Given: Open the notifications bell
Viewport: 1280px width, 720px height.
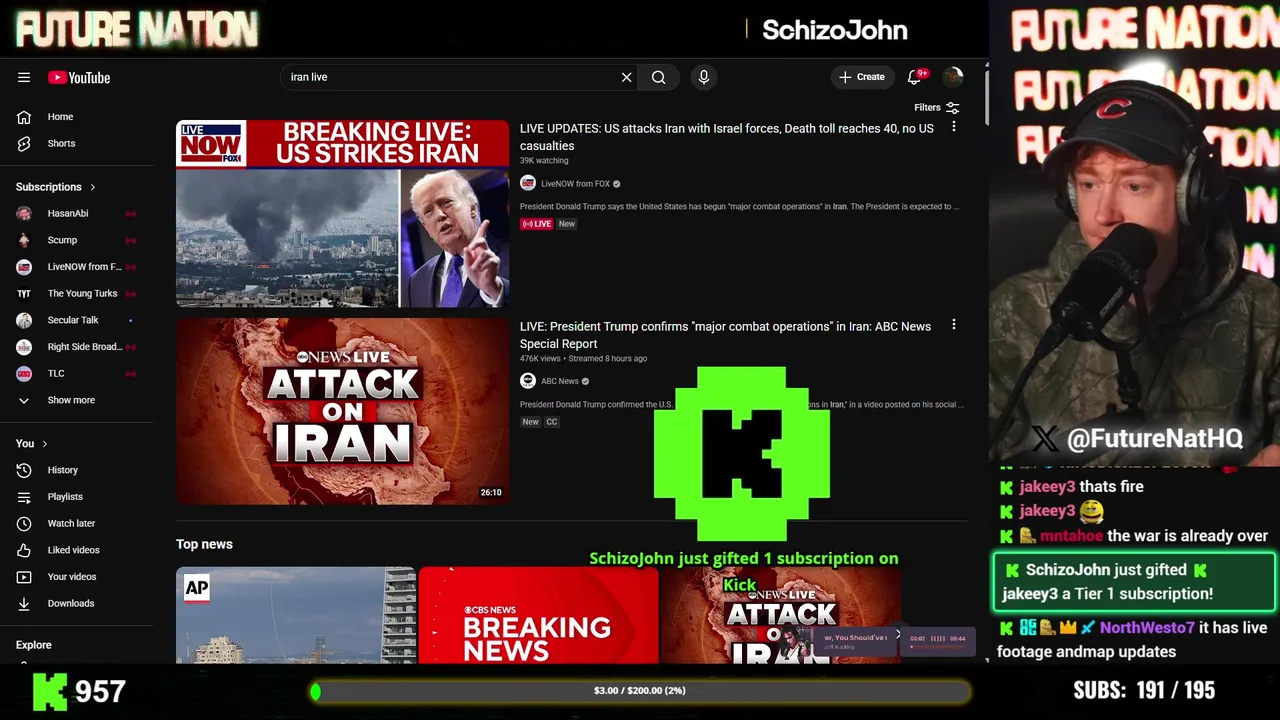Looking at the screenshot, I should coord(914,77).
